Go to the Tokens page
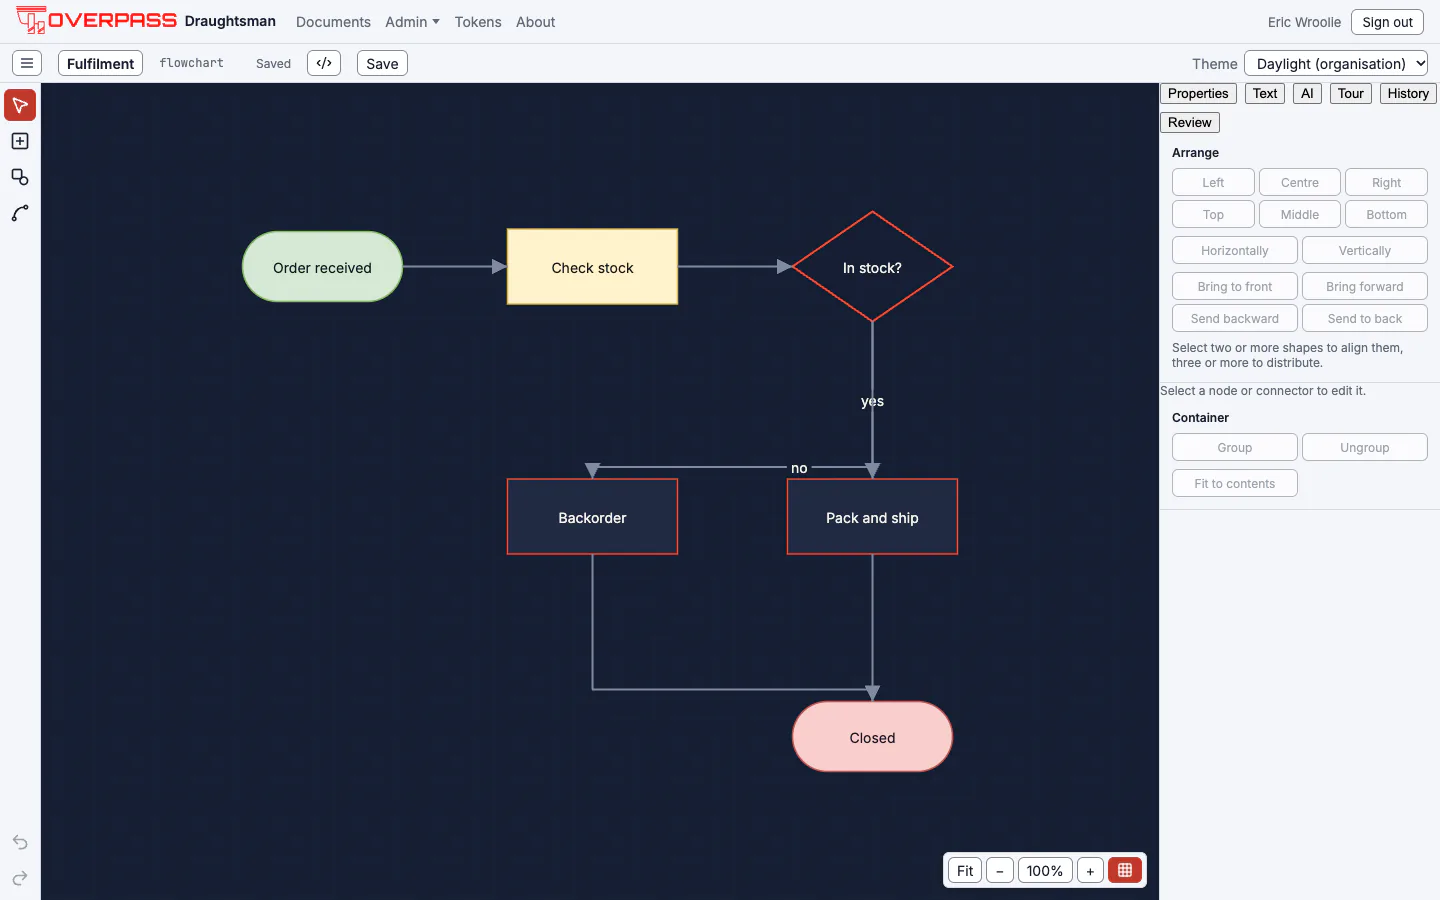 click(478, 22)
